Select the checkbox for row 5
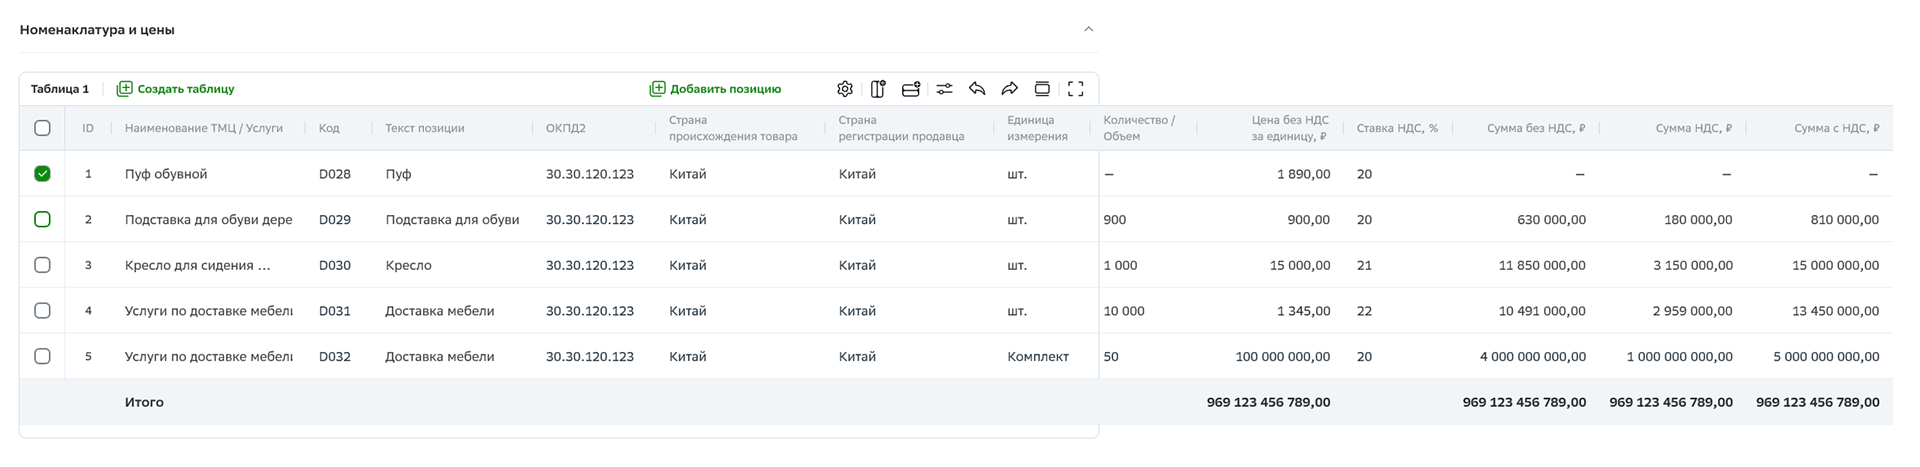Image resolution: width=1920 pixels, height=467 pixels. pyautogui.click(x=42, y=356)
